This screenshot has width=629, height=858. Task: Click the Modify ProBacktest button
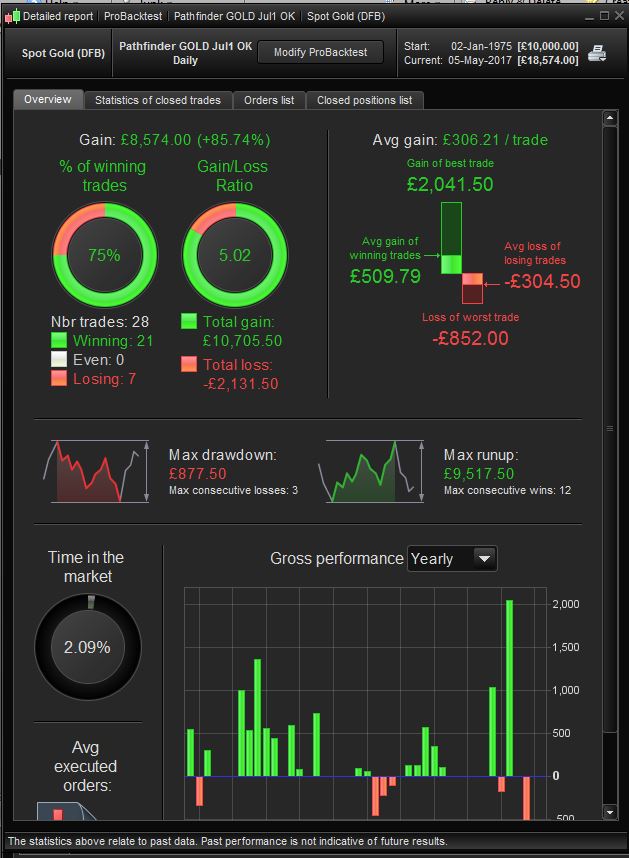coord(321,53)
